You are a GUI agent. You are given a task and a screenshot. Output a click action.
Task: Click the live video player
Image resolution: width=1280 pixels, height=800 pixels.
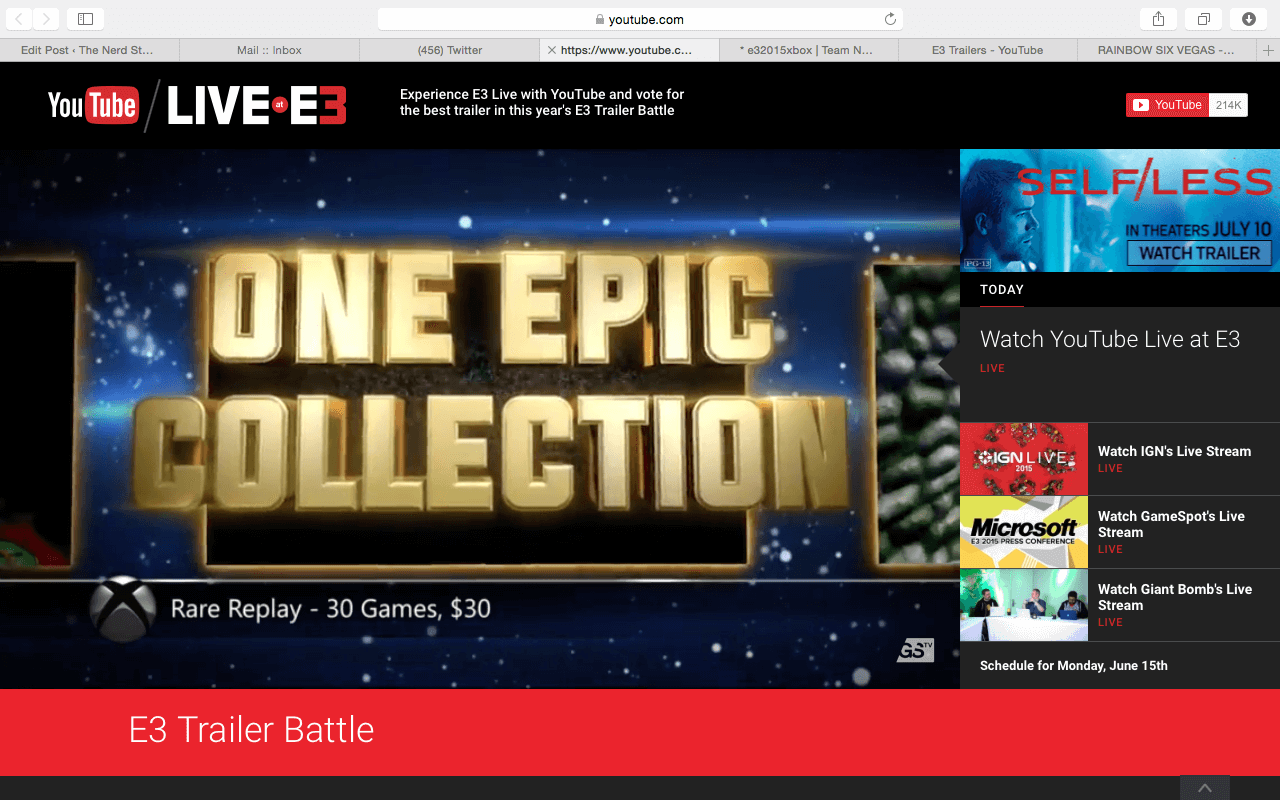tap(480, 419)
